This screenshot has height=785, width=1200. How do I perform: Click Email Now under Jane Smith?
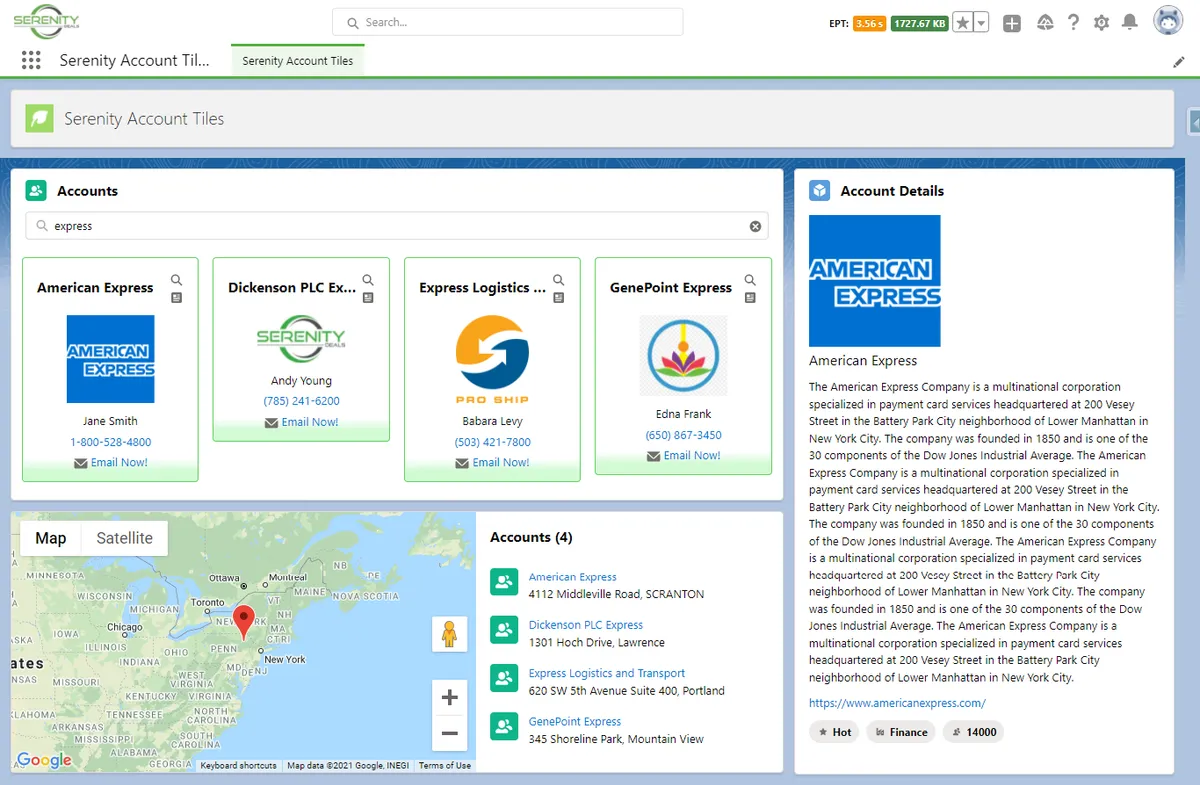(x=119, y=462)
